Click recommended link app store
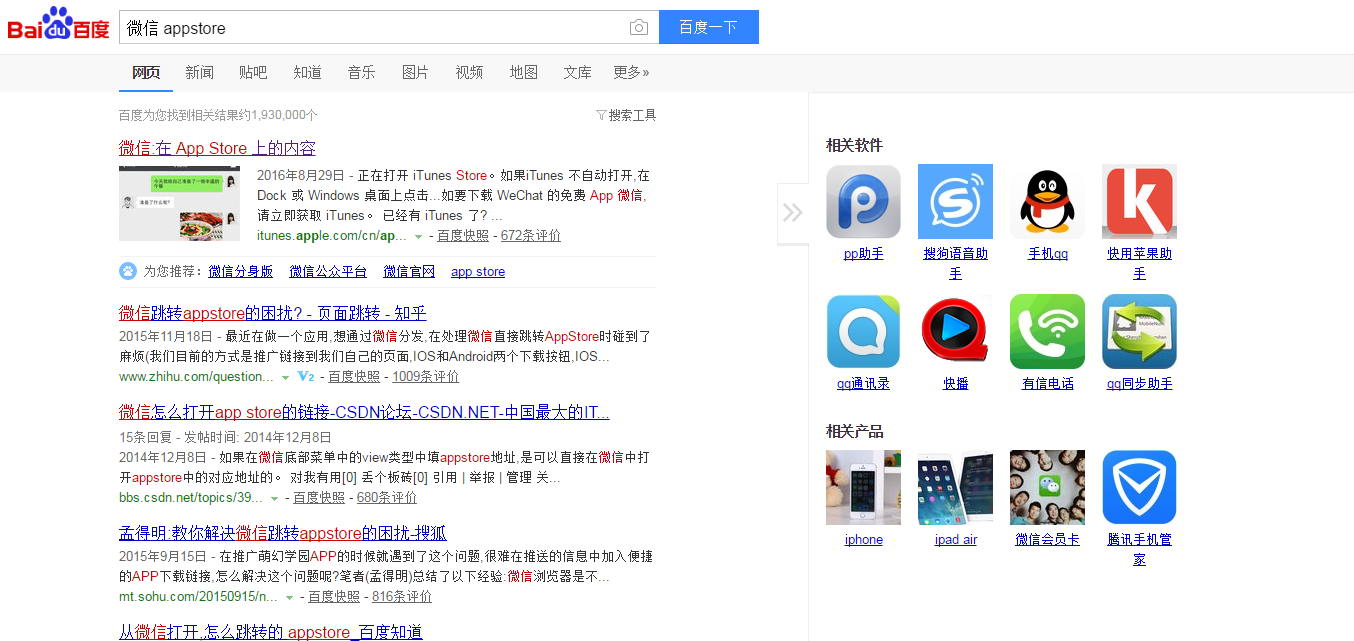Image resolution: width=1354 pixels, height=641 pixels. point(478,272)
